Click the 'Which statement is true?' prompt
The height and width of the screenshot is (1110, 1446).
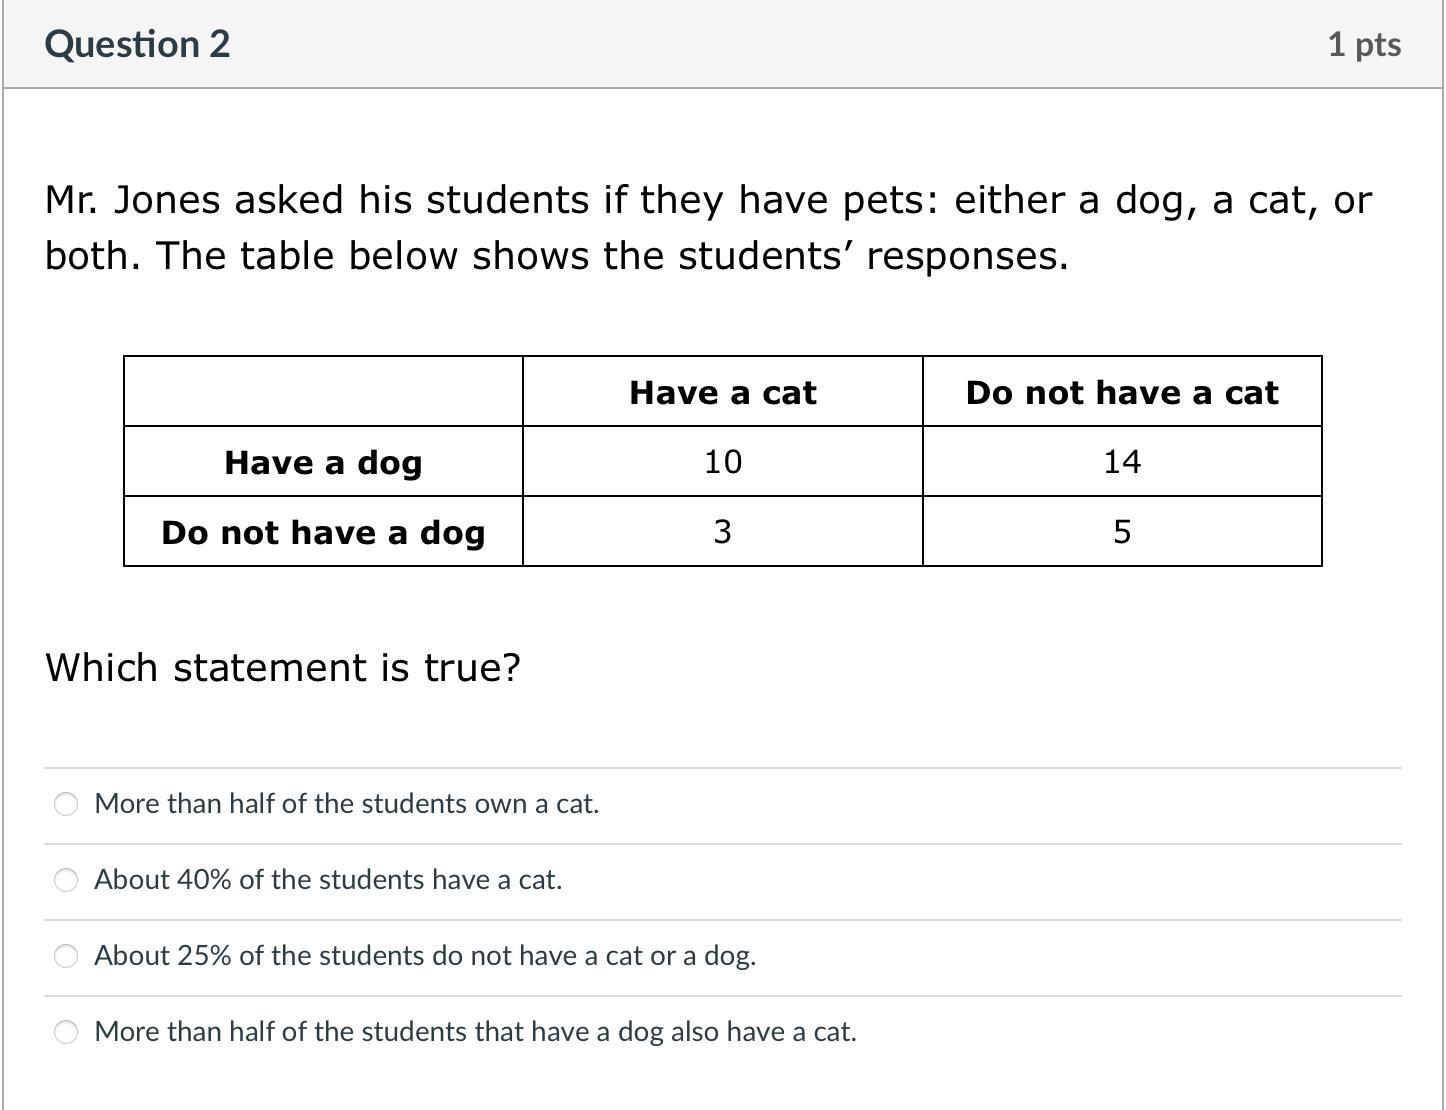tap(283, 667)
